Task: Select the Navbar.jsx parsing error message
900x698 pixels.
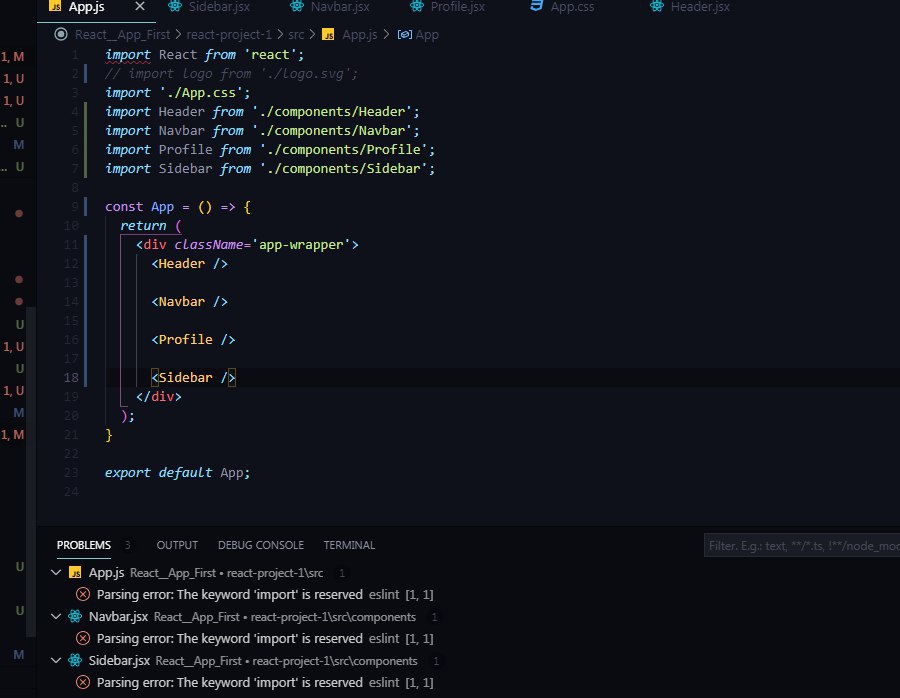Action: coord(229,638)
